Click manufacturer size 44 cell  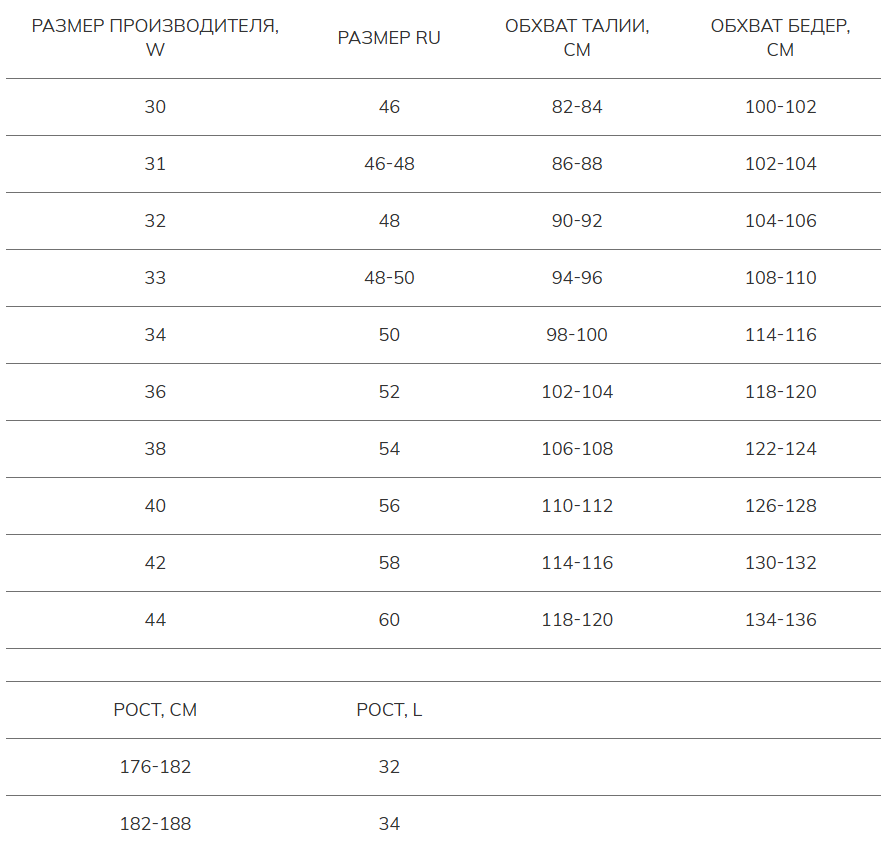click(x=155, y=620)
